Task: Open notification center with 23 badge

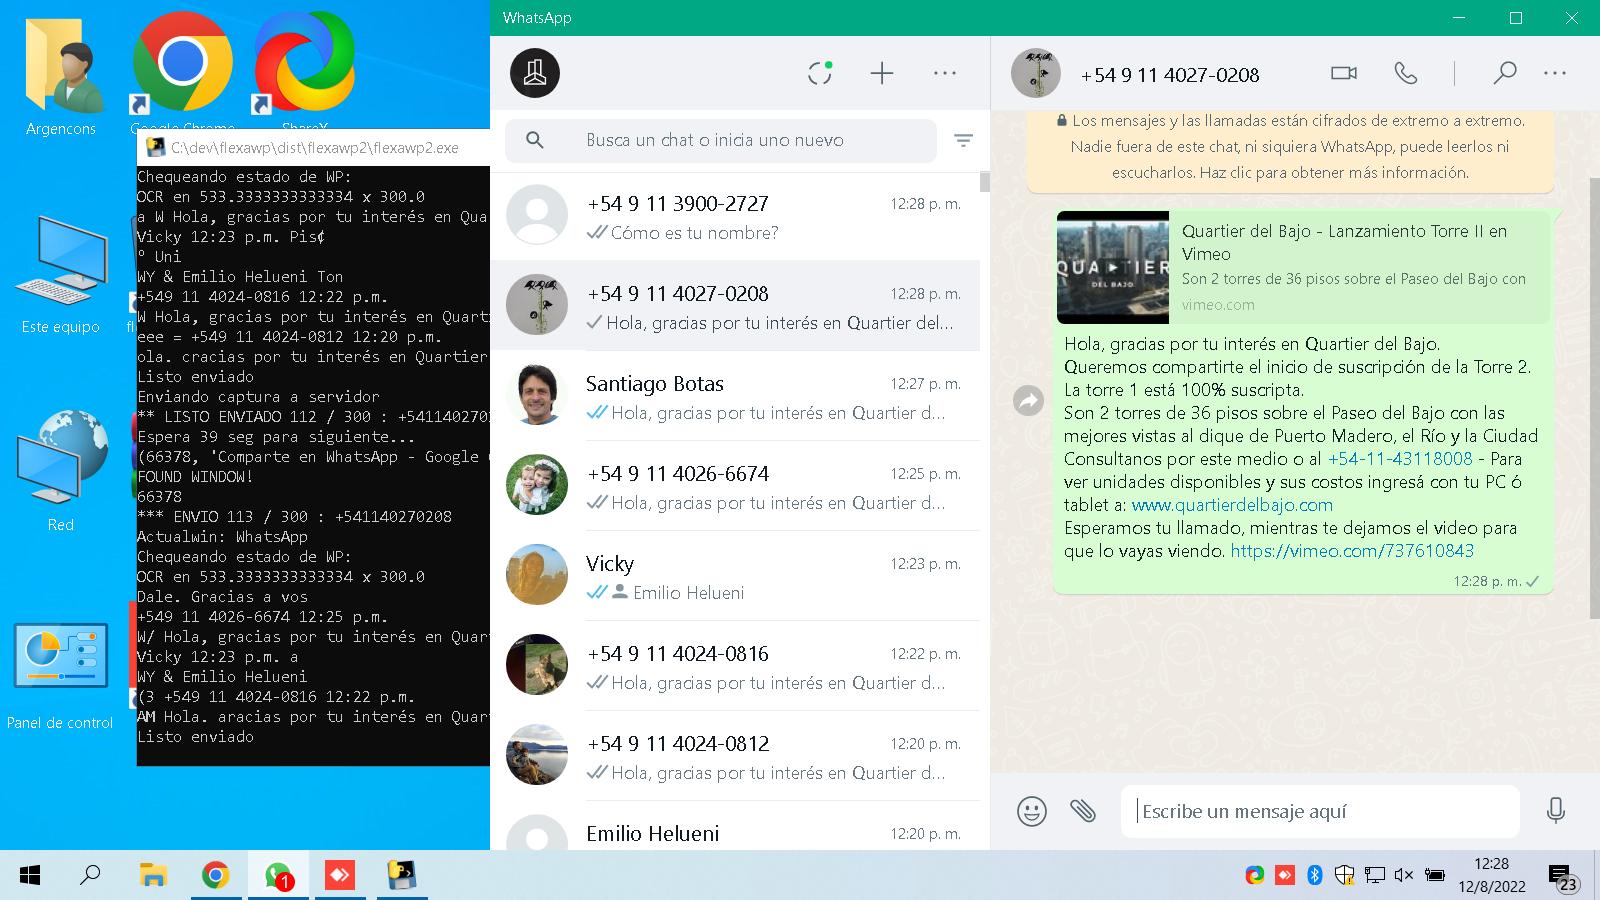Action: point(1563,878)
